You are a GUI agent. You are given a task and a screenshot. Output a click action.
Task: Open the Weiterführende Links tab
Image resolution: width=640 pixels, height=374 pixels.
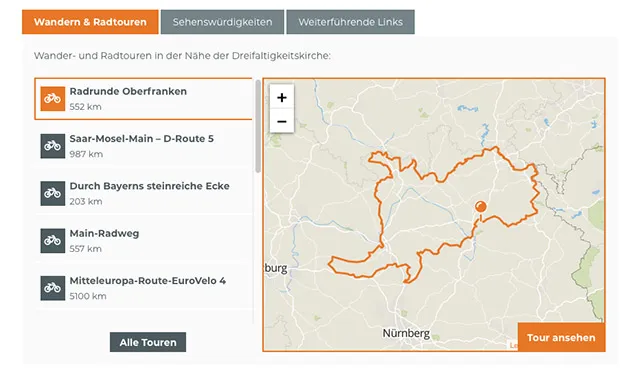(351, 22)
